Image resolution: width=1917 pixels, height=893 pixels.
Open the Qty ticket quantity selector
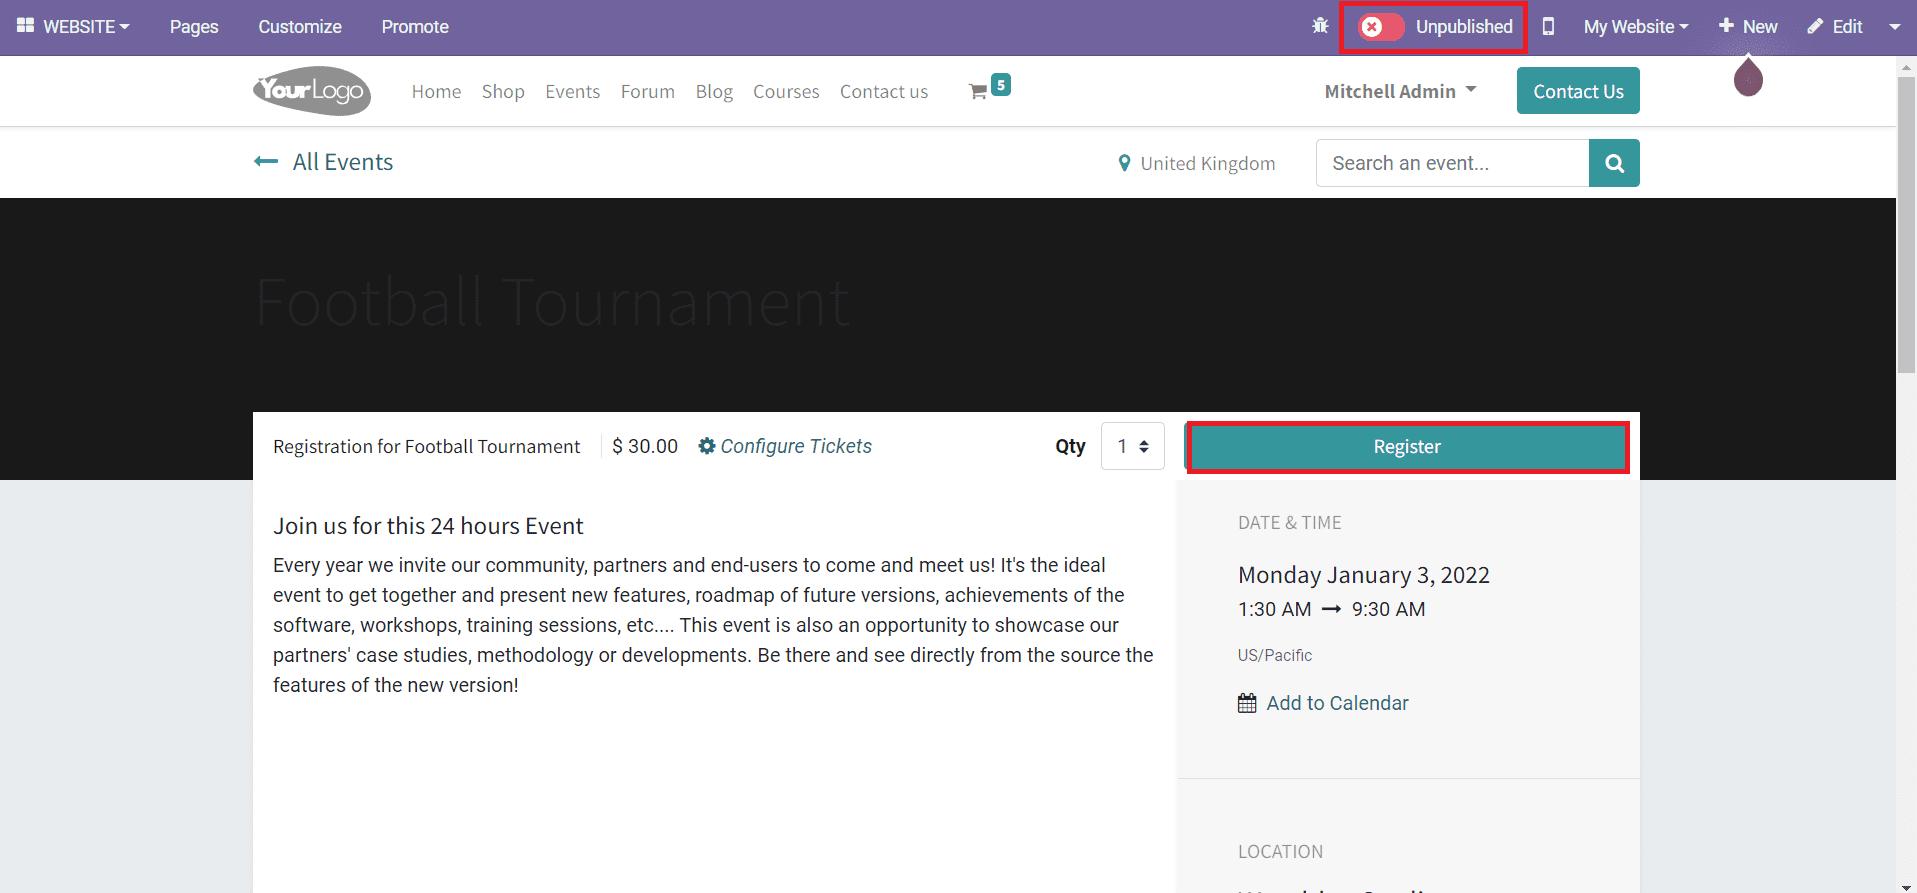coord(1132,446)
